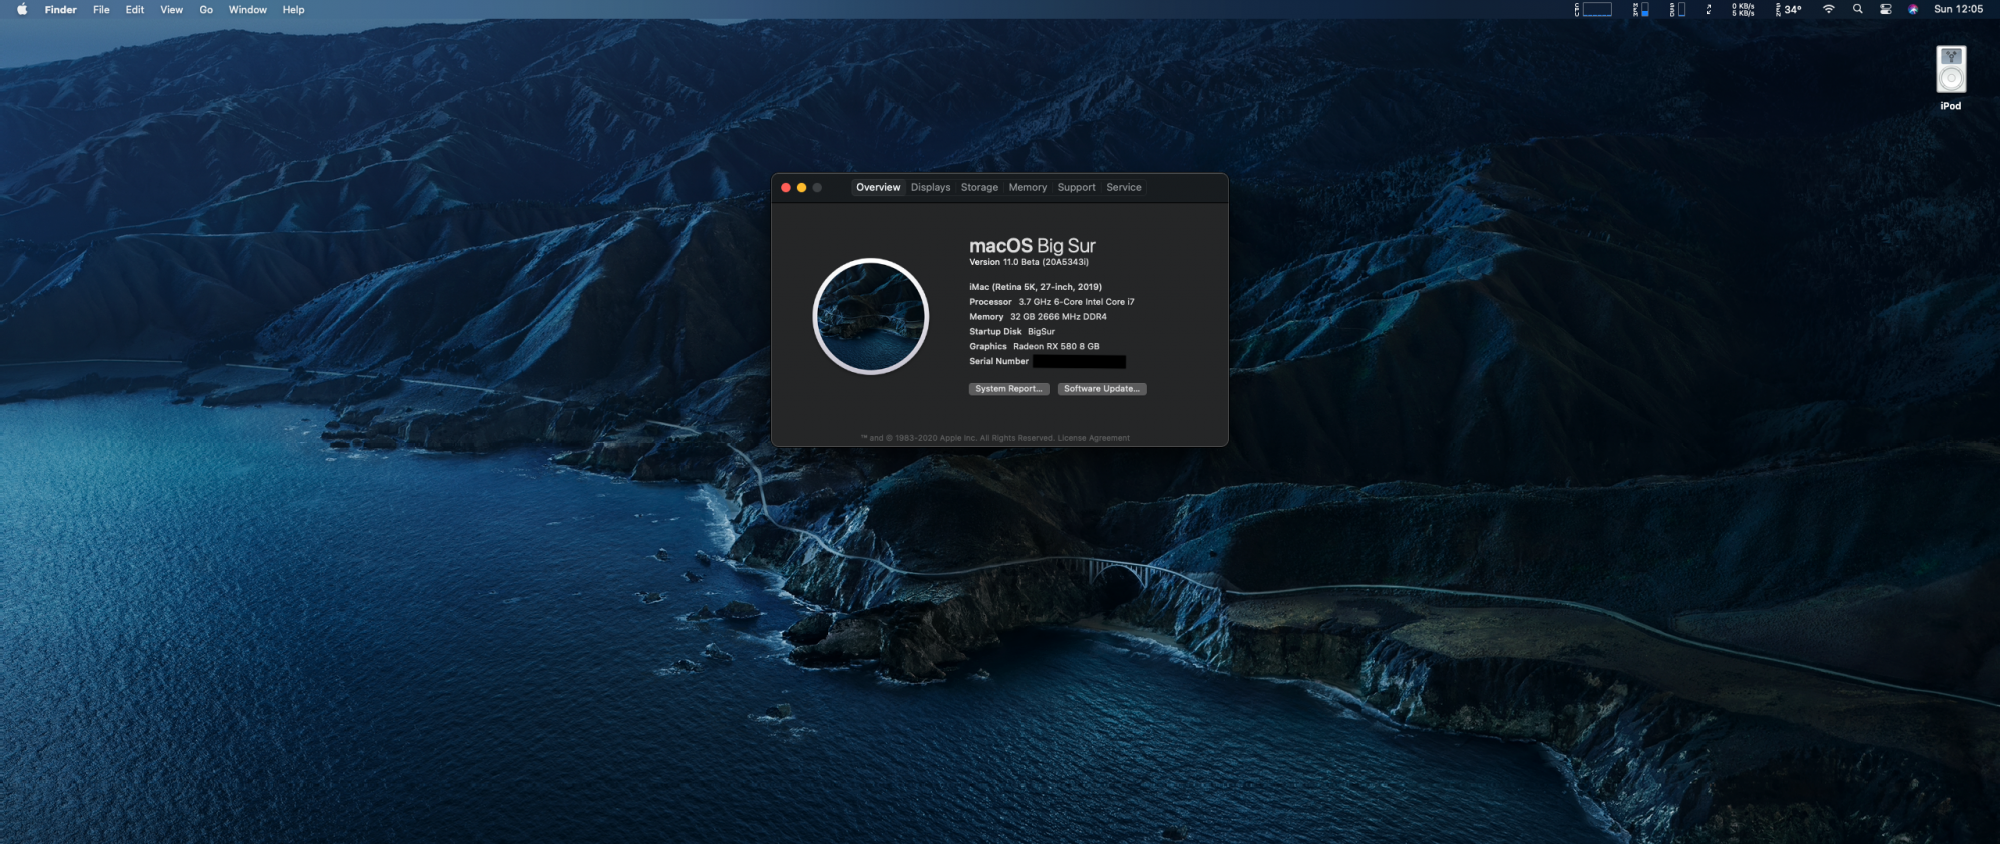Image resolution: width=2000 pixels, height=844 pixels.
Task: Open Spotlight search magnifier
Action: pyautogui.click(x=1858, y=9)
